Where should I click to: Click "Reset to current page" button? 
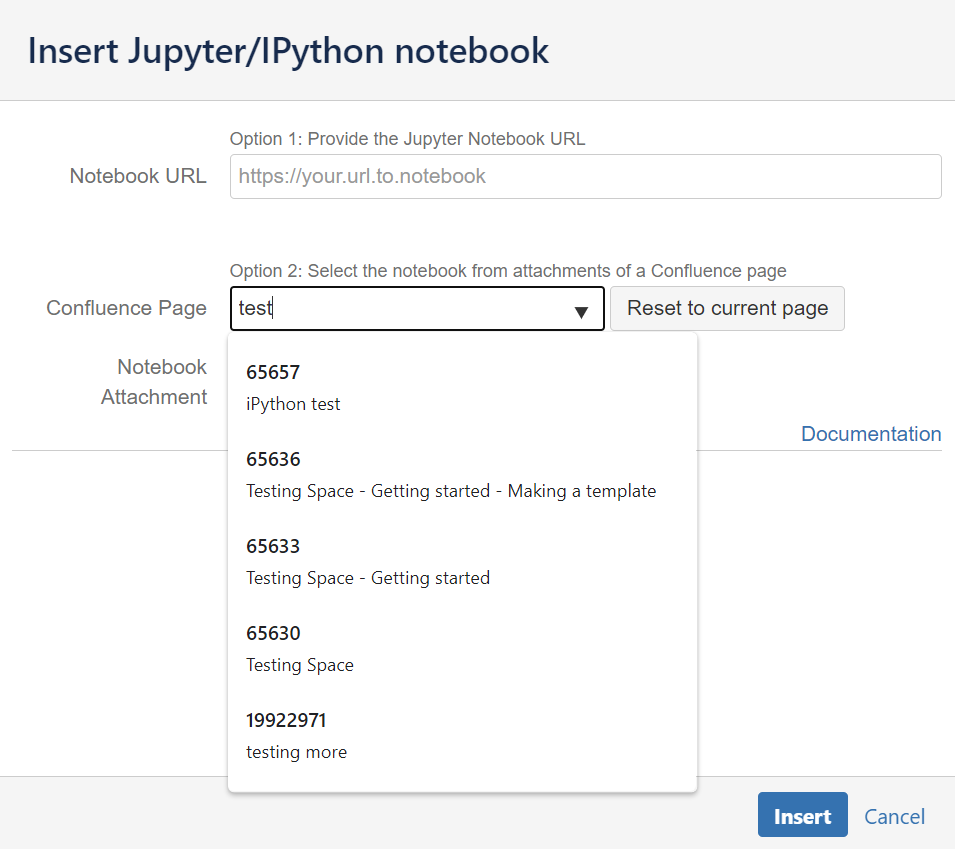(727, 308)
